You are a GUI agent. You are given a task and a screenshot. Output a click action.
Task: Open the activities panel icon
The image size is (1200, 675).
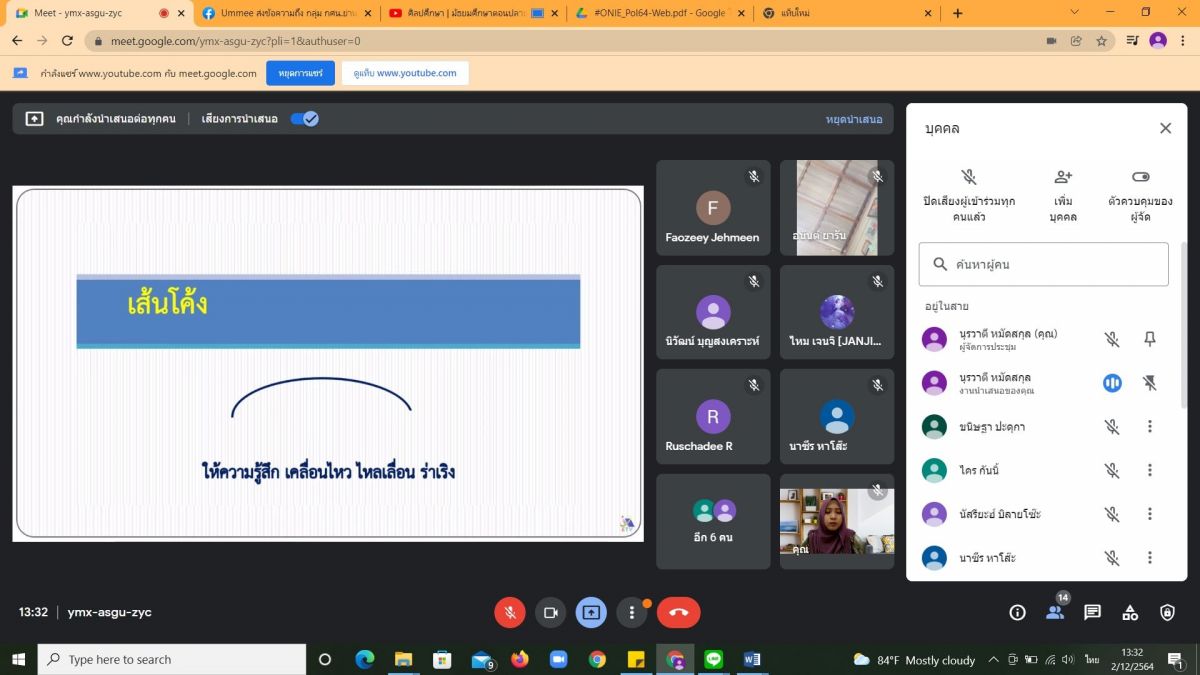(1130, 612)
